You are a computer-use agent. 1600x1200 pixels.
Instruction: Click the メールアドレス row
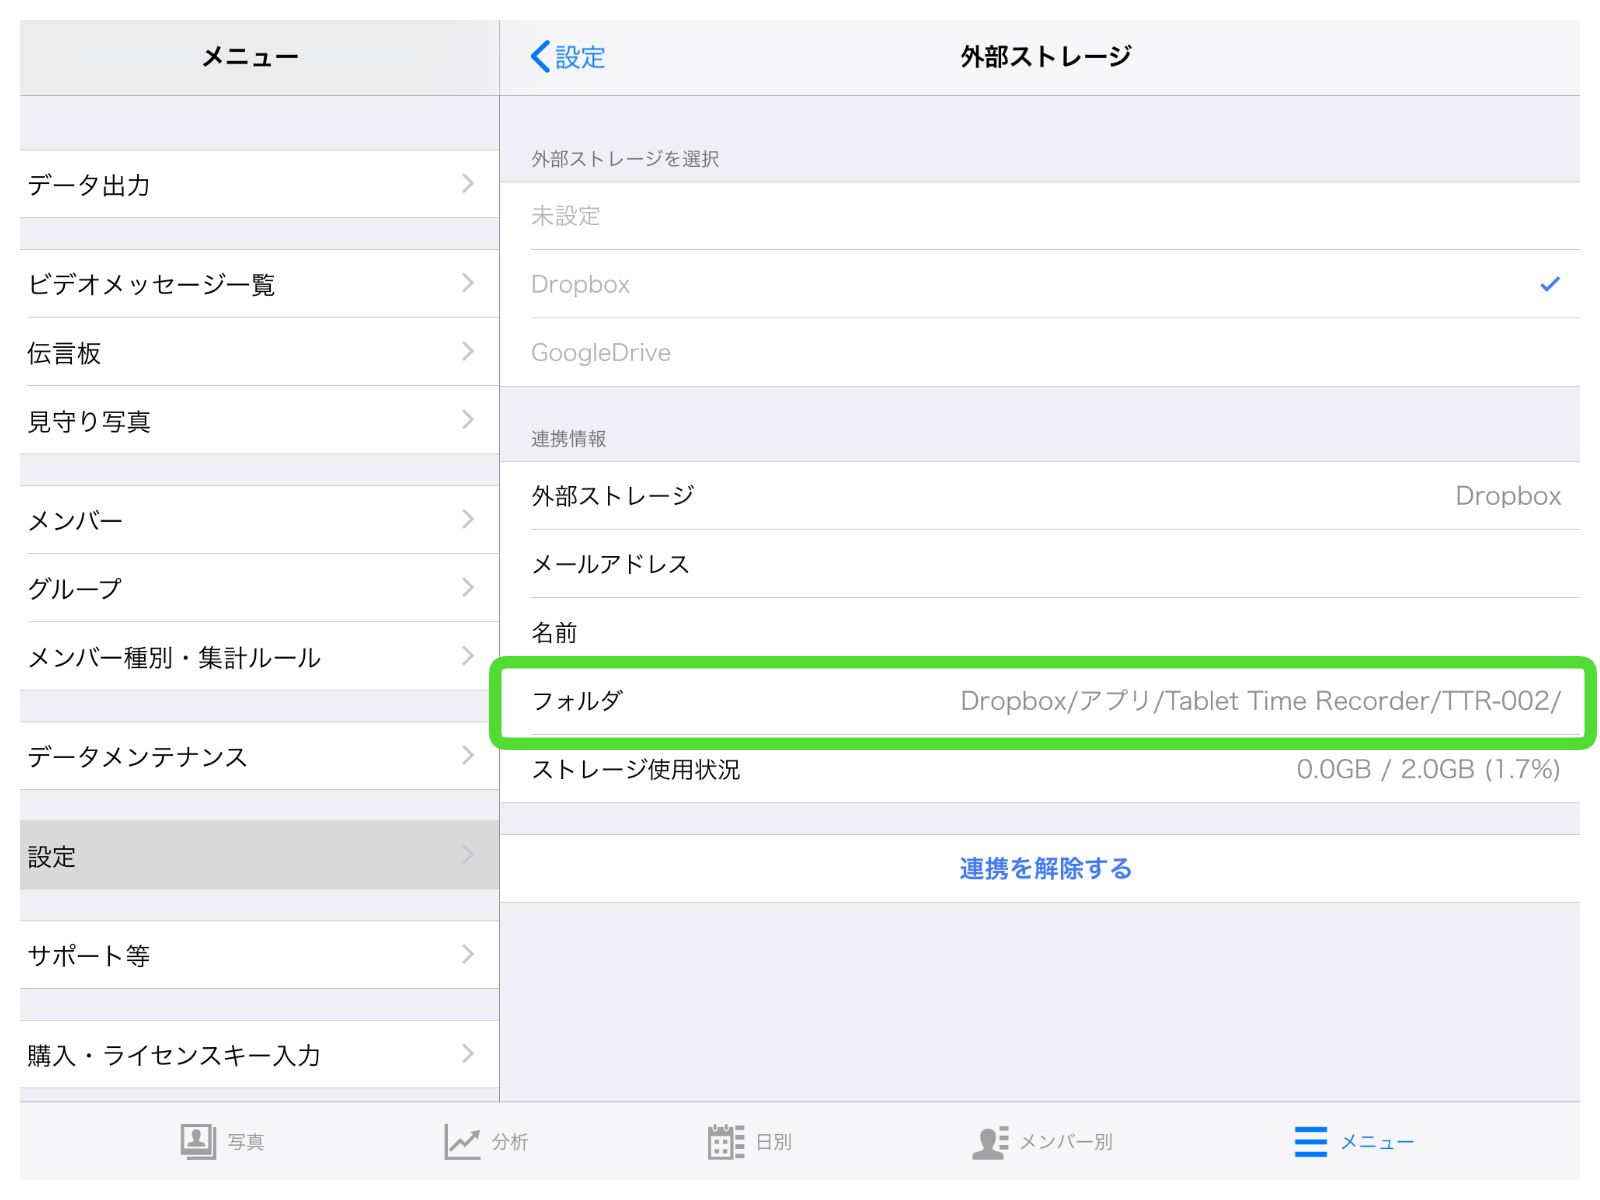(1040, 564)
